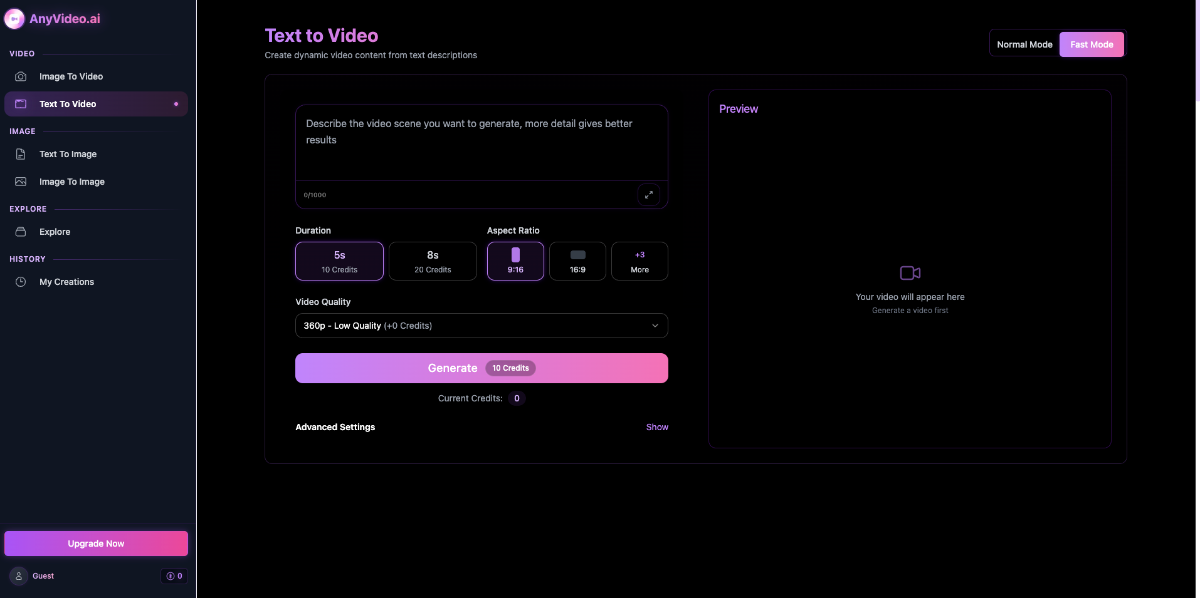The height and width of the screenshot is (598, 1200).
Task: Click the Guest user avatar icon
Action: pyautogui.click(x=18, y=576)
